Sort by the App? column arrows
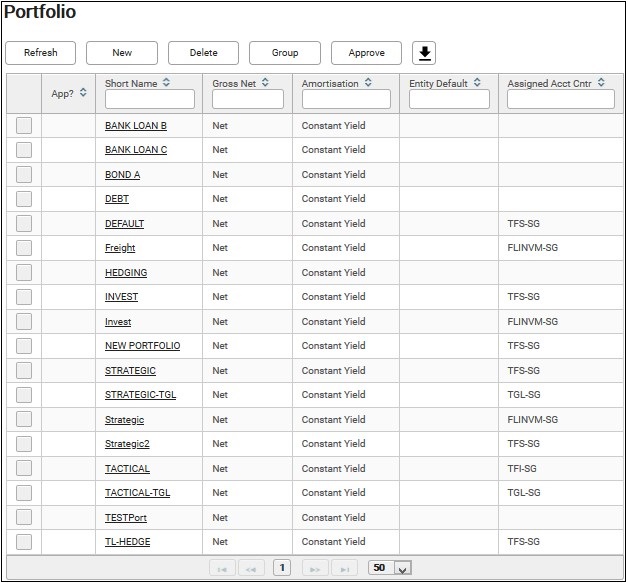This screenshot has height=583, width=628. [x=83, y=92]
